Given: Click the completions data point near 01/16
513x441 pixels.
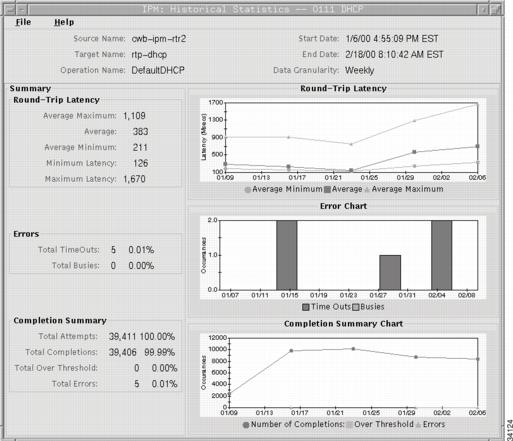Looking at the screenshot, I should coord(291,351).
